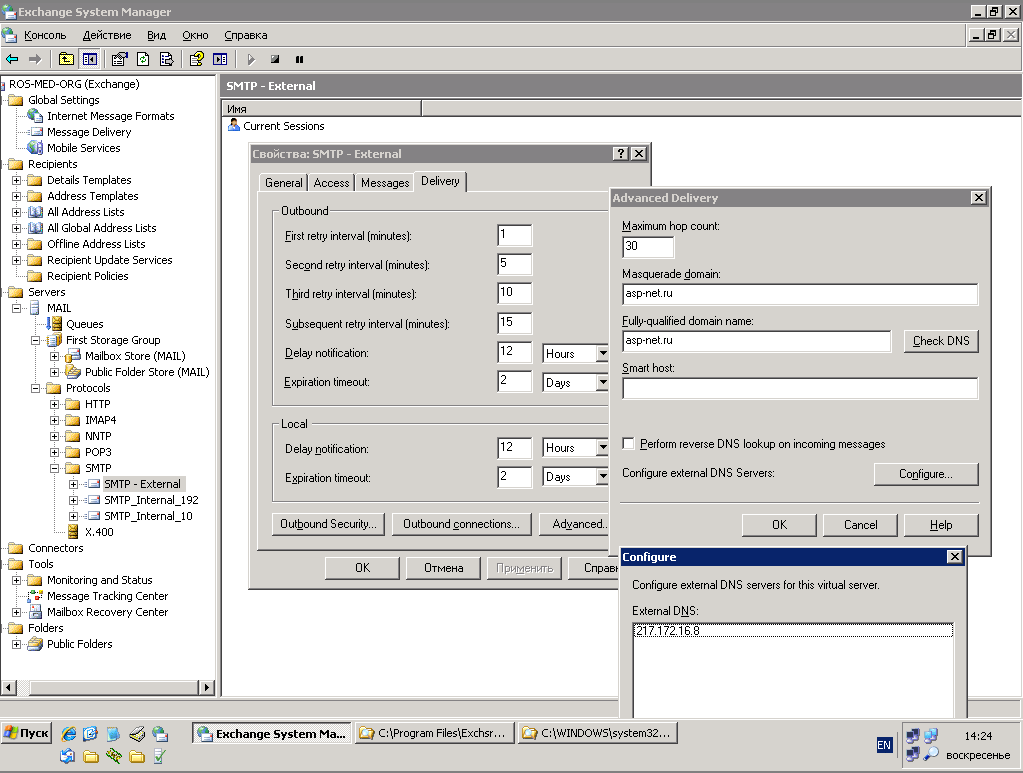Image resolution: width=1023 pixels, height=773 pixels.
Task: Click the Back arrow toolbar icon
Action: tap(12, 59)
